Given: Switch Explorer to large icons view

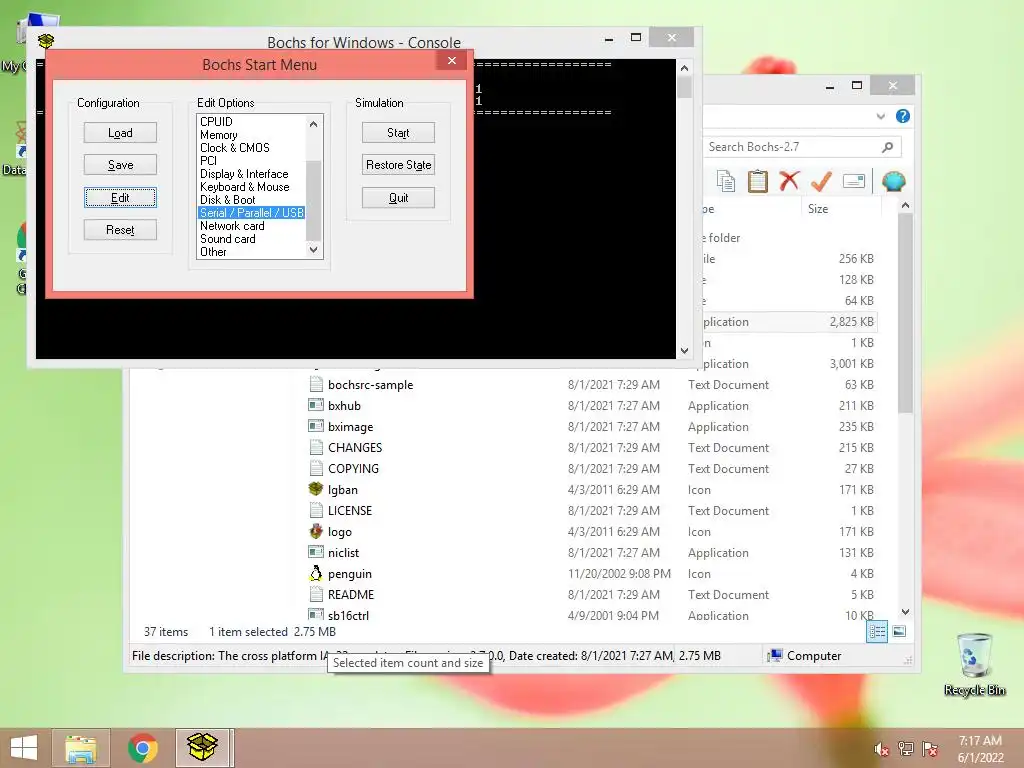Looking at the screenshot, I should click(899, 632).
